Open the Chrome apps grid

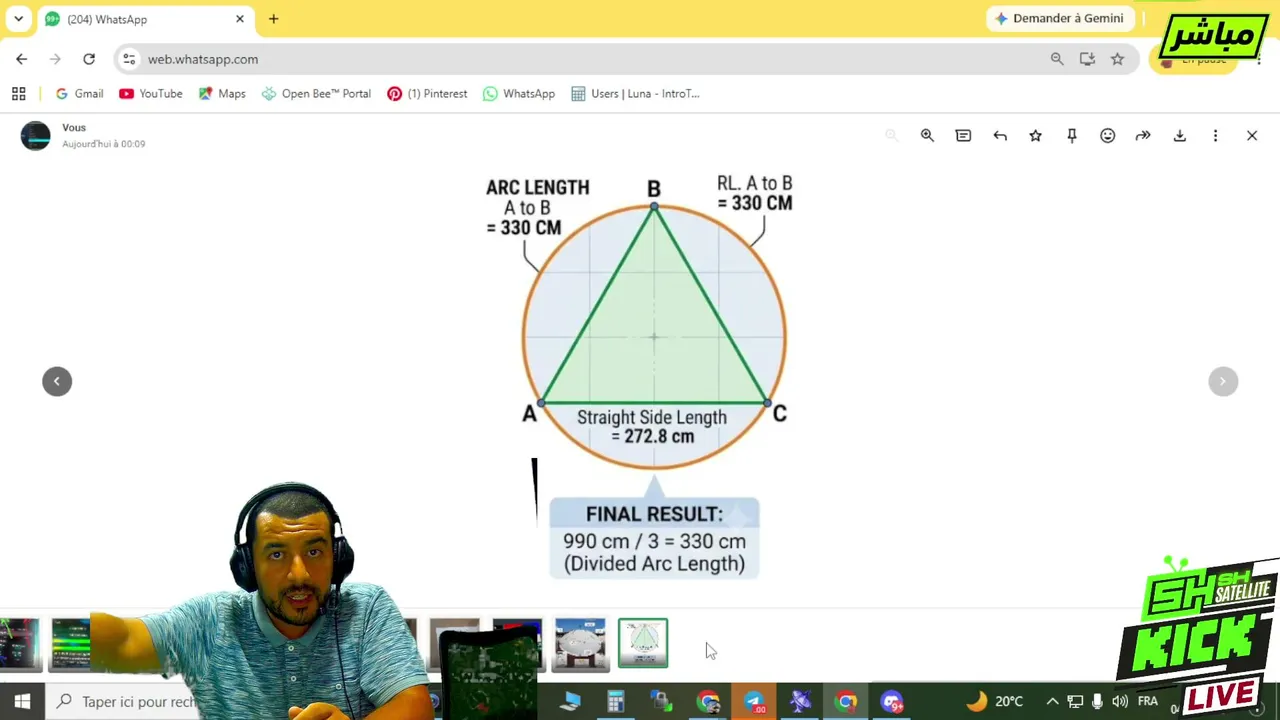coord(18,94)
